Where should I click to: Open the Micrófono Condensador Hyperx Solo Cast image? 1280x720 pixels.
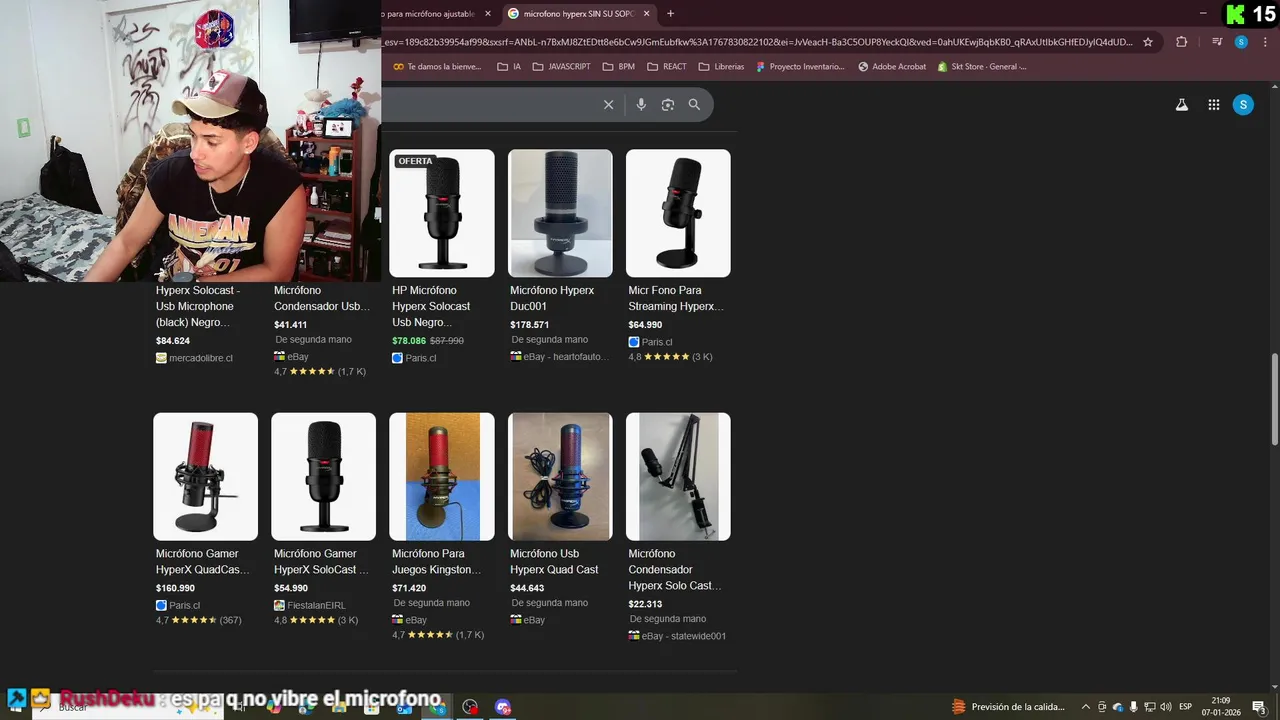(678, 477)
